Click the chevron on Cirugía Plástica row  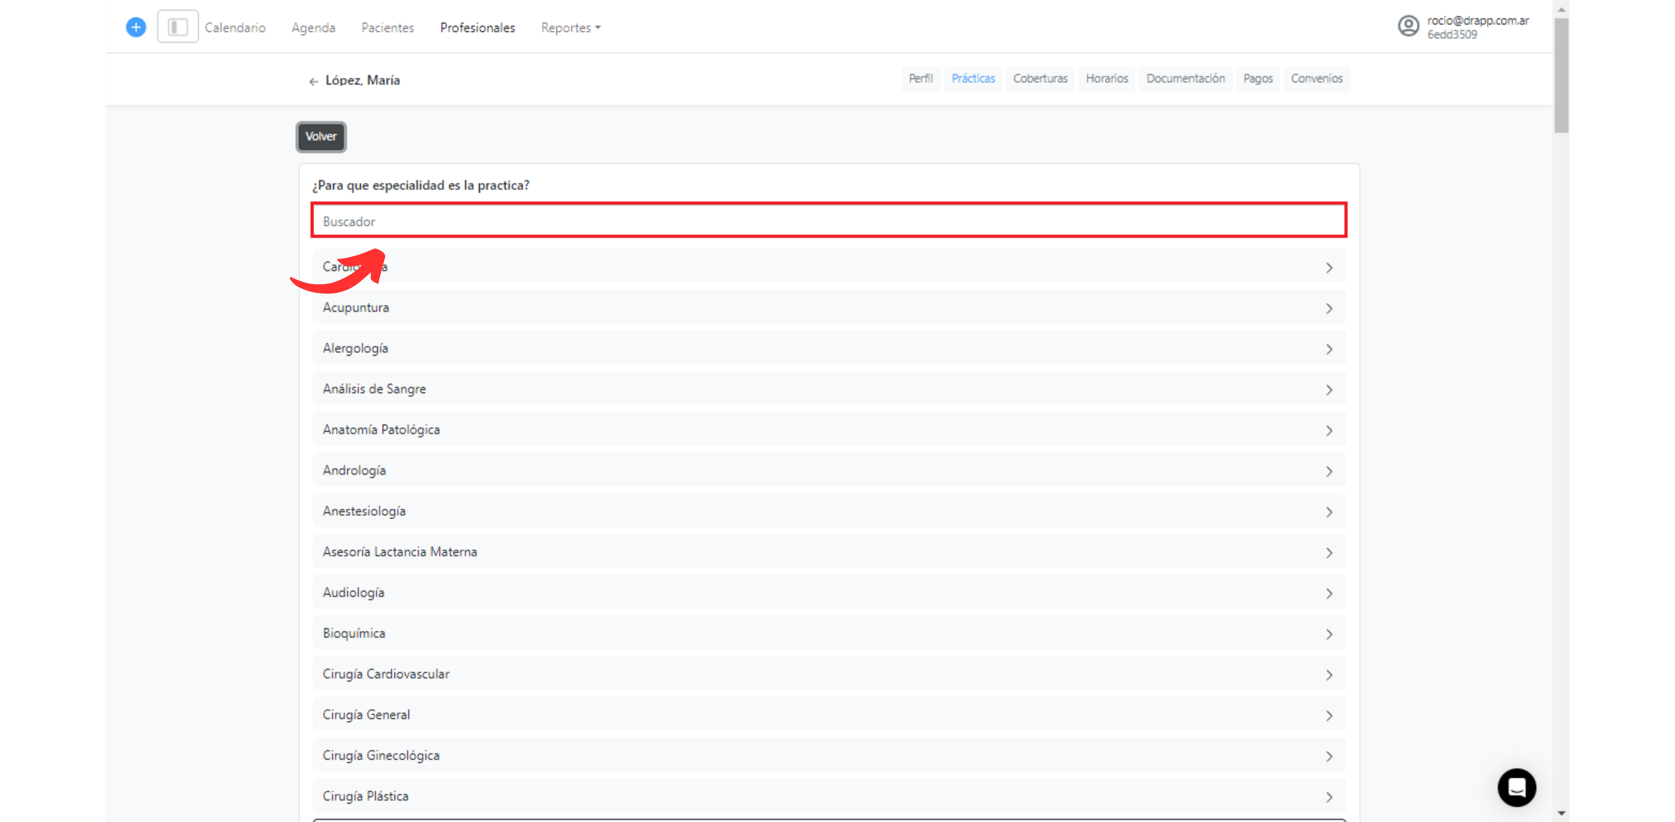[1329, 797]
